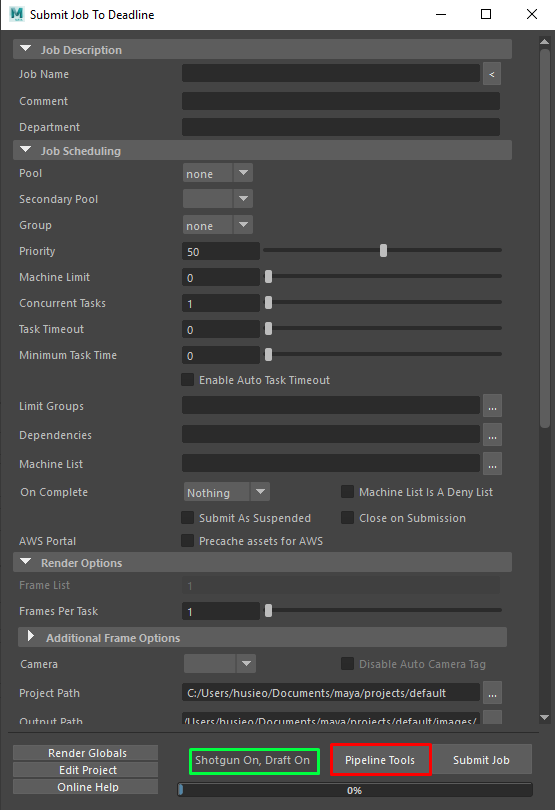This screenshot has width=555, height=810.
Task: Open the Pool dropdown
Action: (x=218, y=173)
